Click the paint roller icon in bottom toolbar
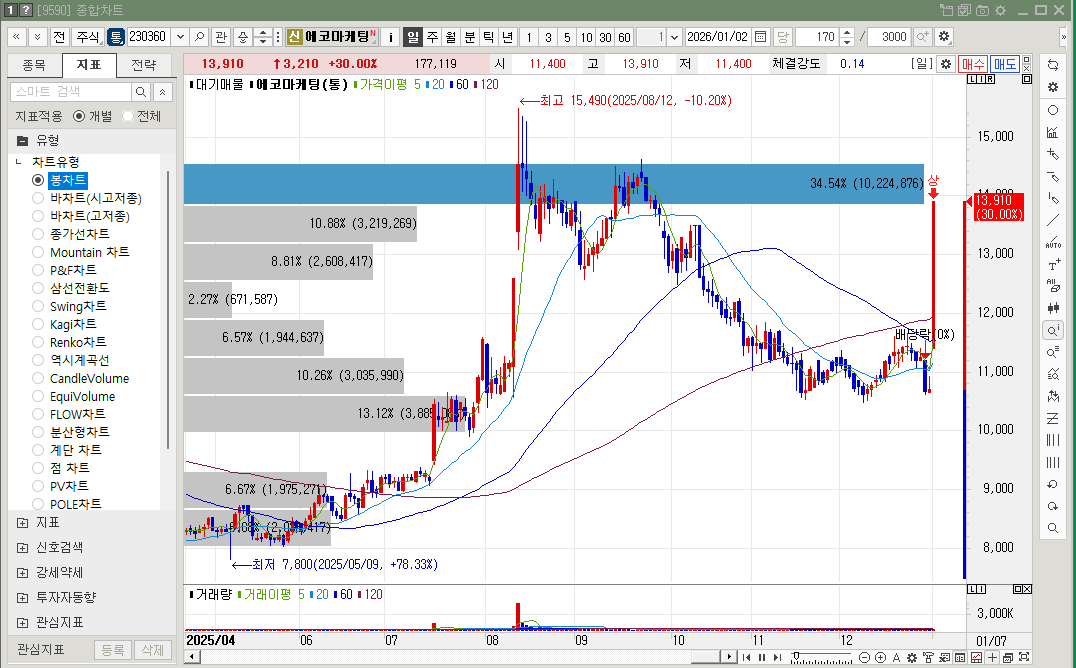Viewport: 1076px width, 668px height. pos(928,658)
